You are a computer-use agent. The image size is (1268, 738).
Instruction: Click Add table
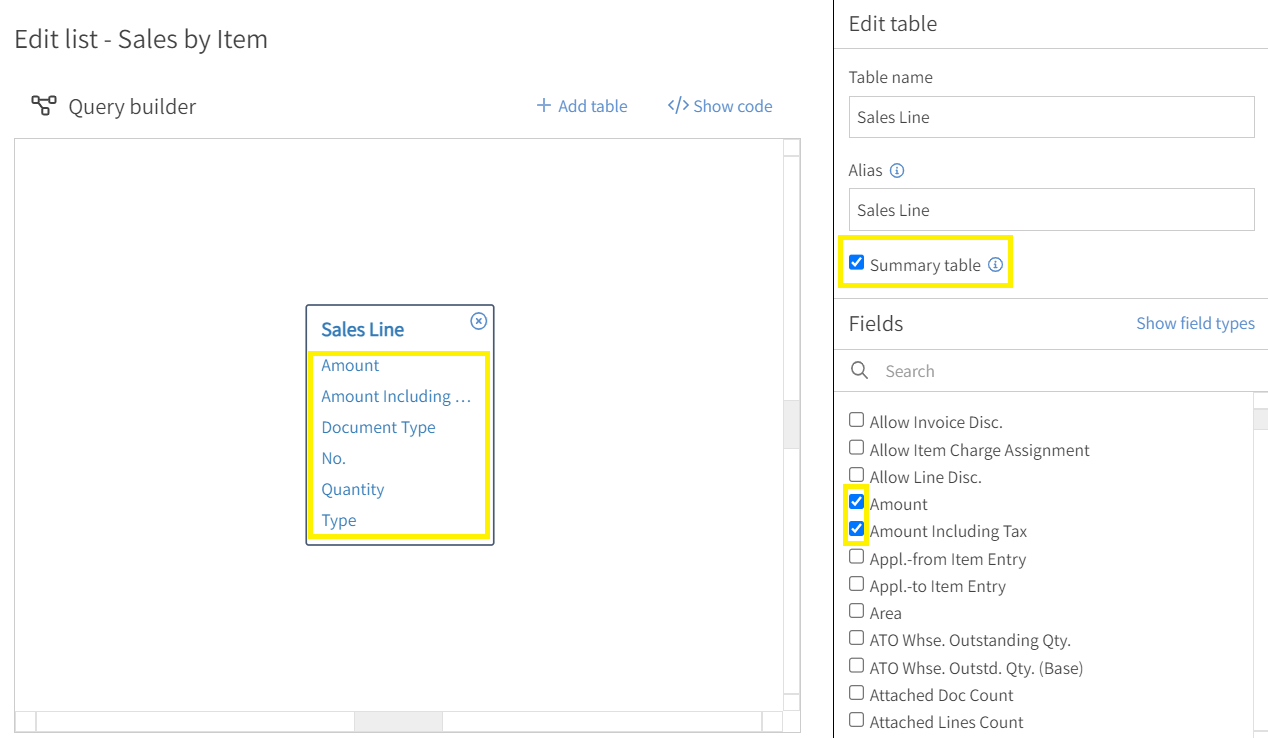582,106
